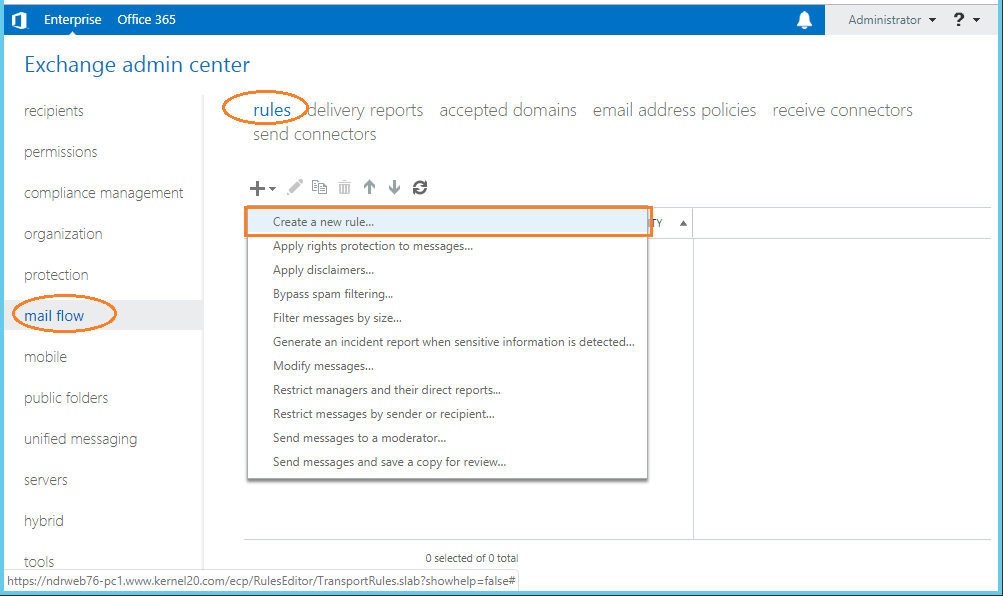Image resolution: width=1003 pixels, height=596 pixels.
Task: Open the mobile section
Action: [45, 357]
